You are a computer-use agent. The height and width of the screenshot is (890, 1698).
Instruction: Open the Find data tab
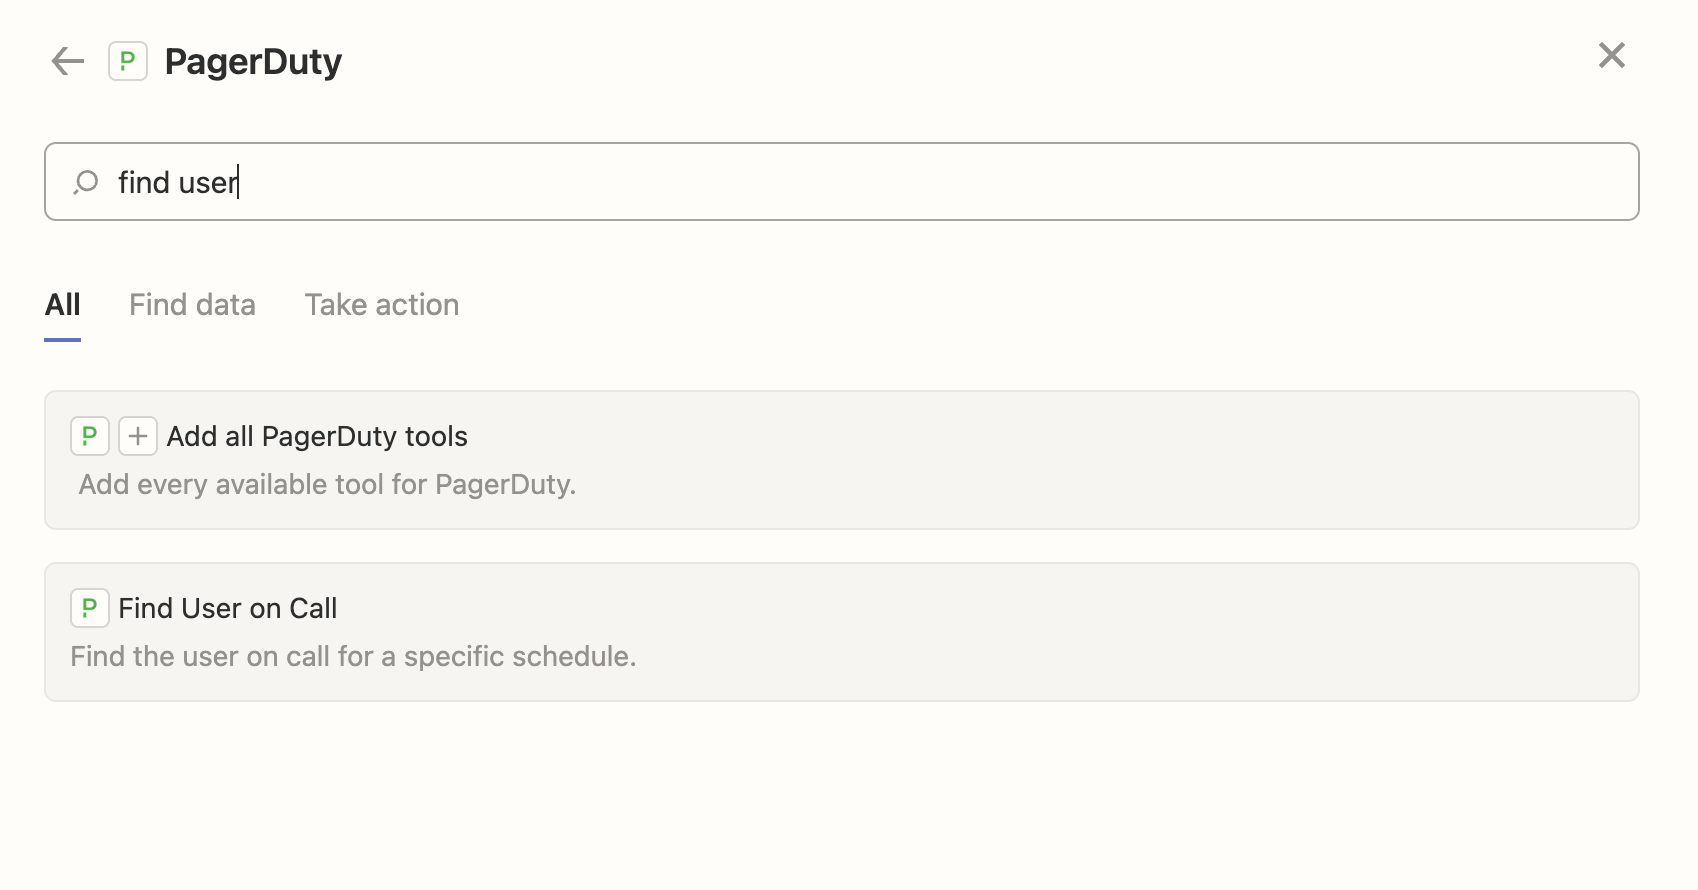point(192,305)
